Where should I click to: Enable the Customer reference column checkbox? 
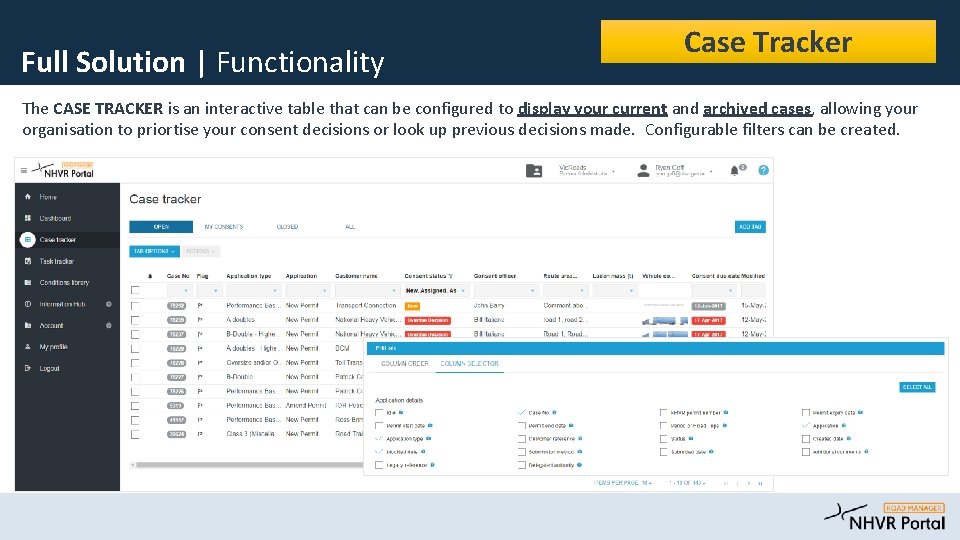point(522,438)
